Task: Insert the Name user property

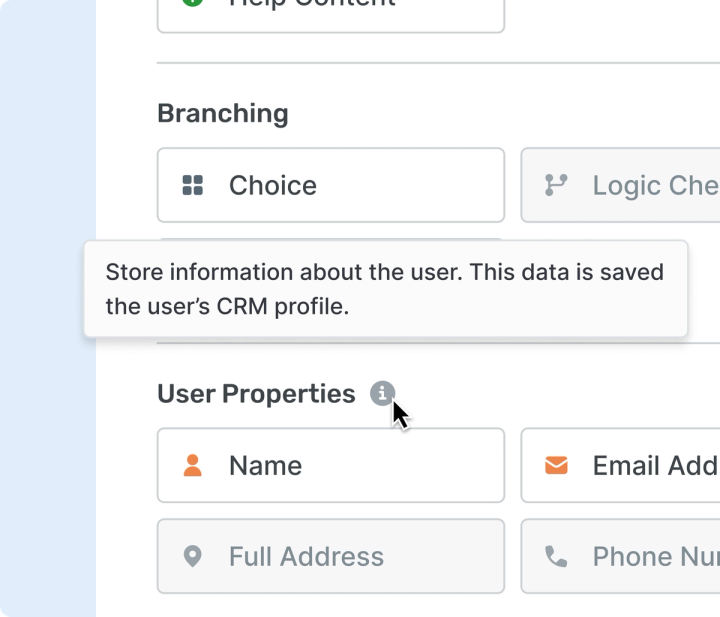Action: (x=330, y=465)
